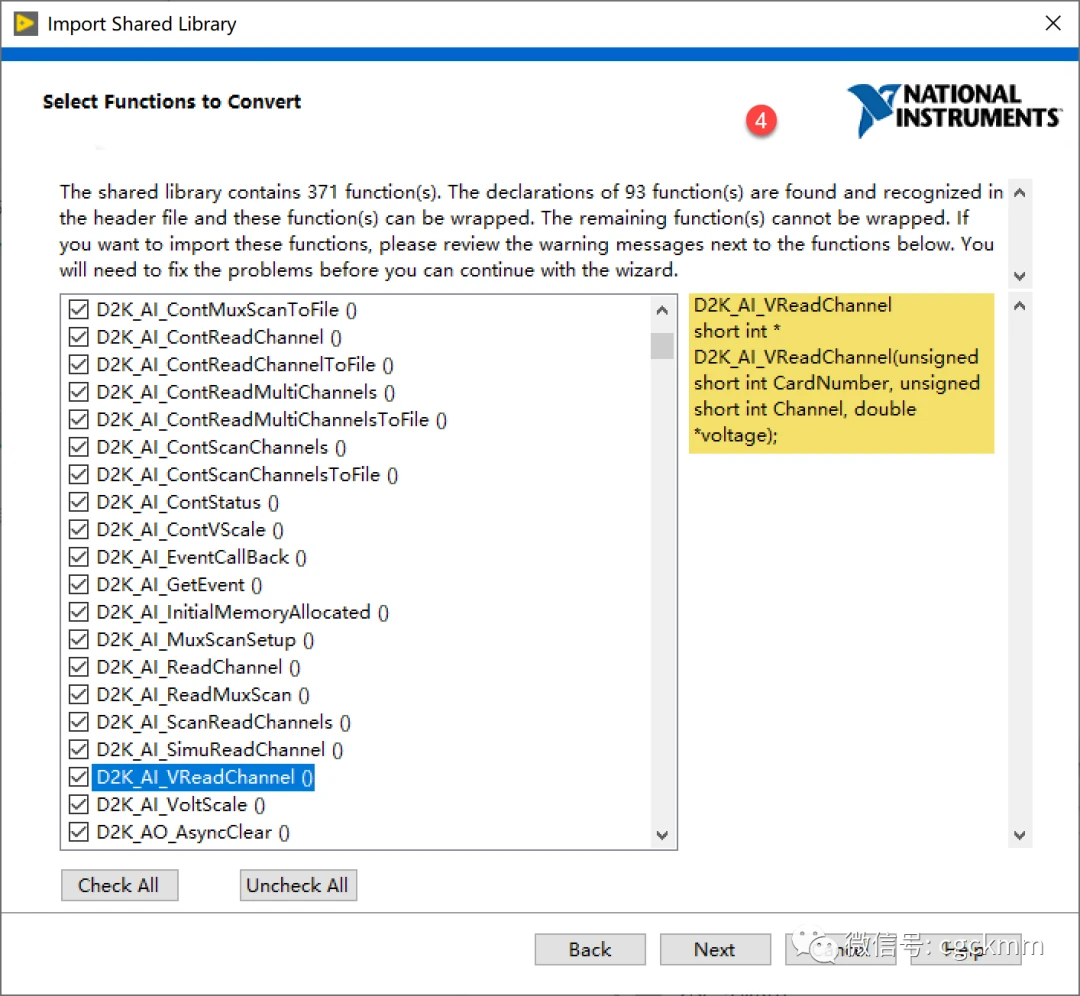This screenshot has width=1080, height=996.
Task: Uncheck D2K_AI_ContMuxScanToFile checkbox
Action: (x=78, y=310)
